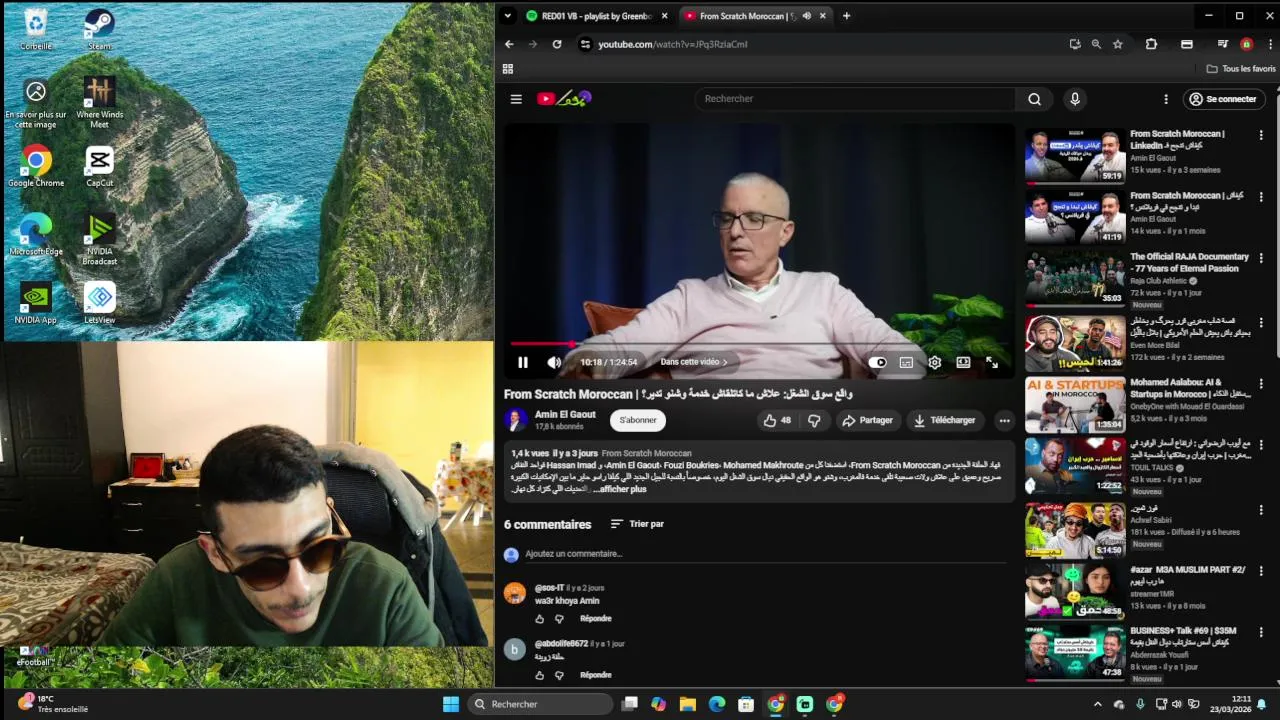Like the video with thumbs-up 48
Screen dimensions: 1280x720
pyautogui.click(x=777, y=420)
